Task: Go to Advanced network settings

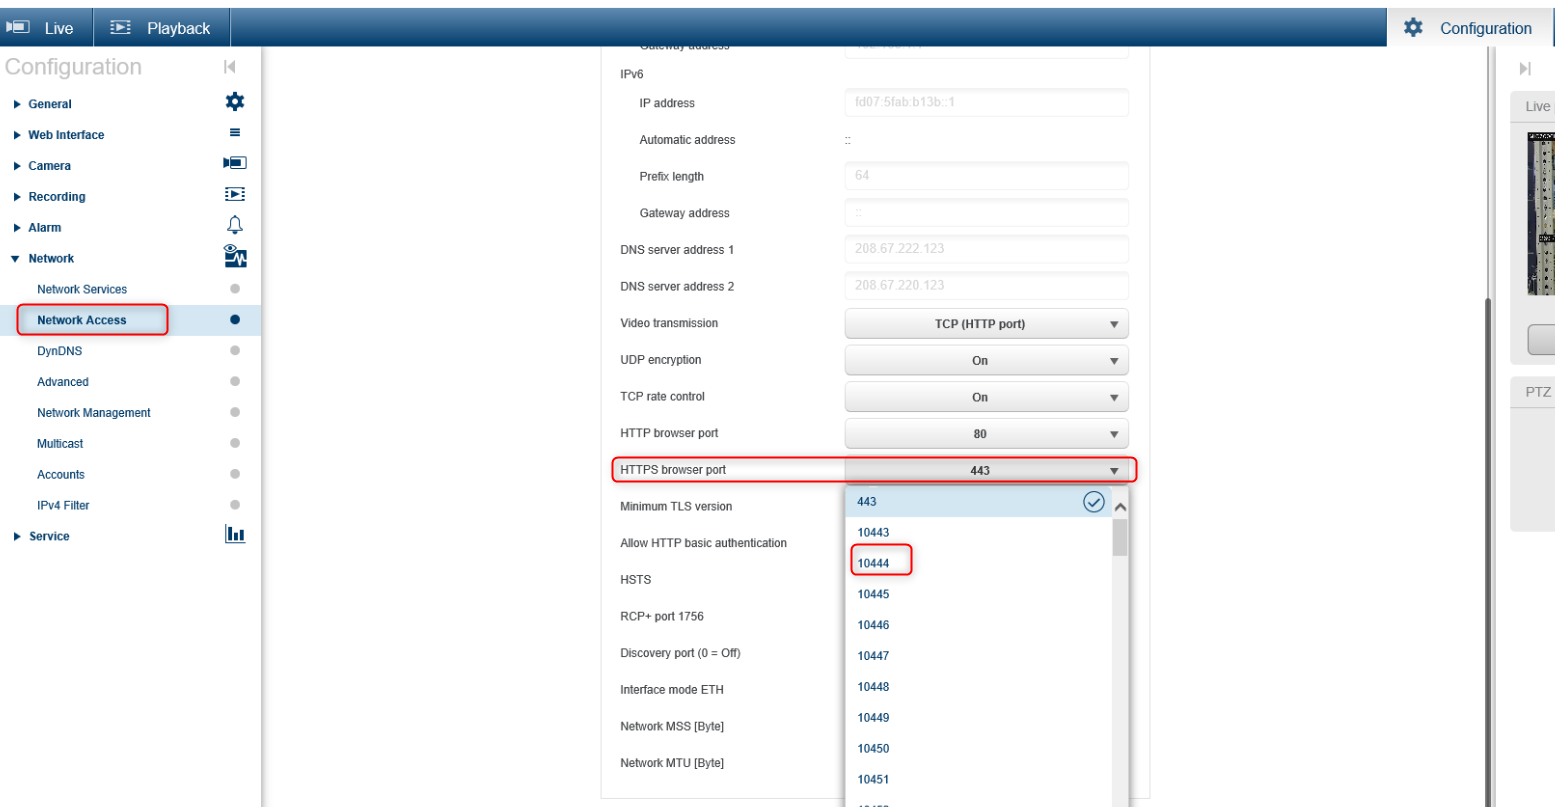Action: point(63,382)
